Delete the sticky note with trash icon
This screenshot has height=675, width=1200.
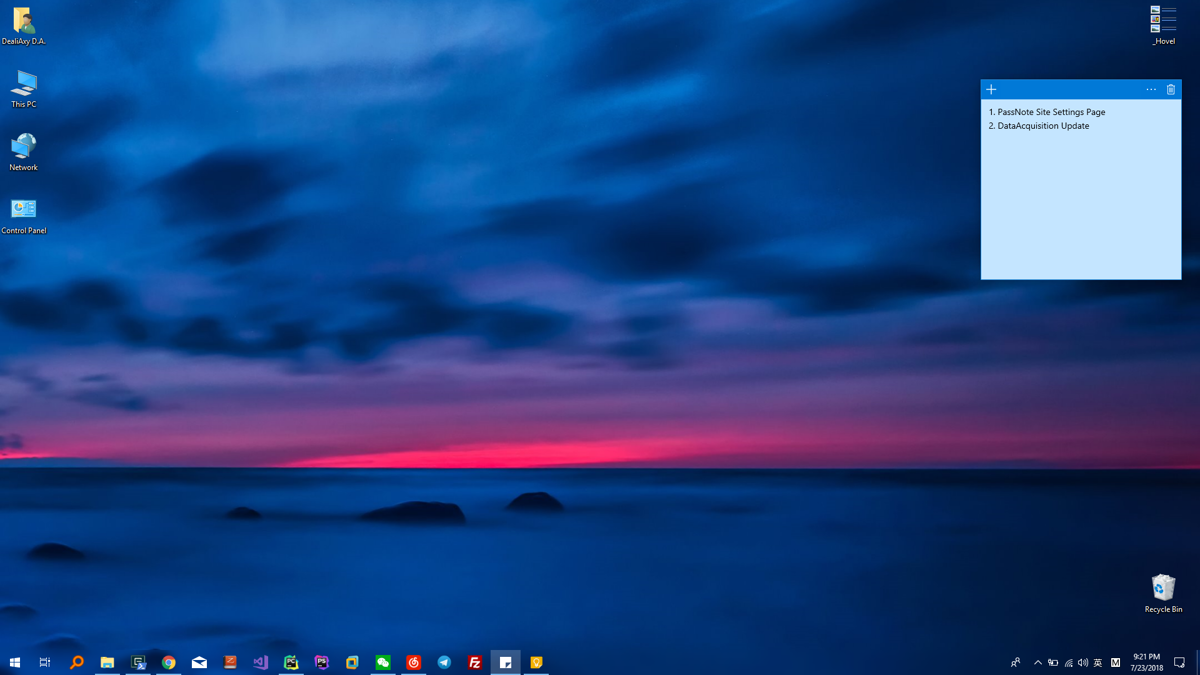1171,90
